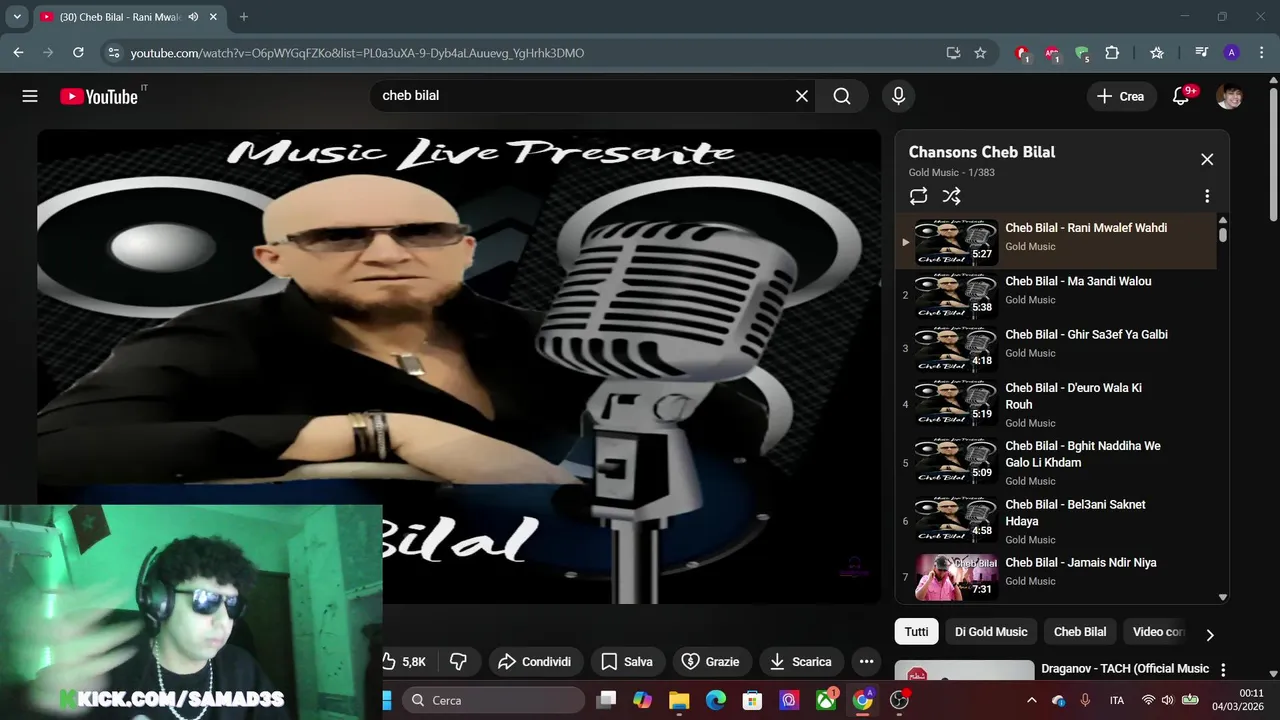This screenshot has height=720, width=1280.
Task: Go to YouTube home via the logo
Action: 99,96
